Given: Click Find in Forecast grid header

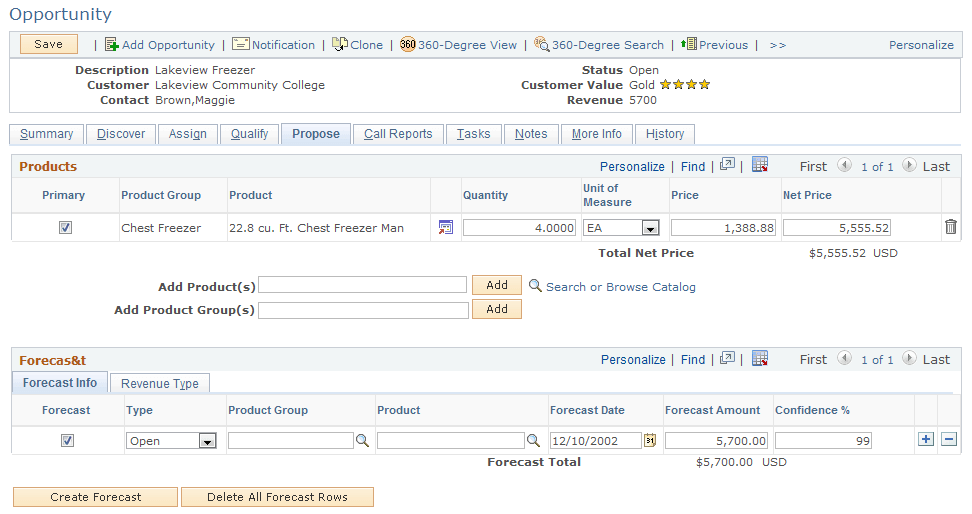Looking at the screenshot, I should [693, 360].
